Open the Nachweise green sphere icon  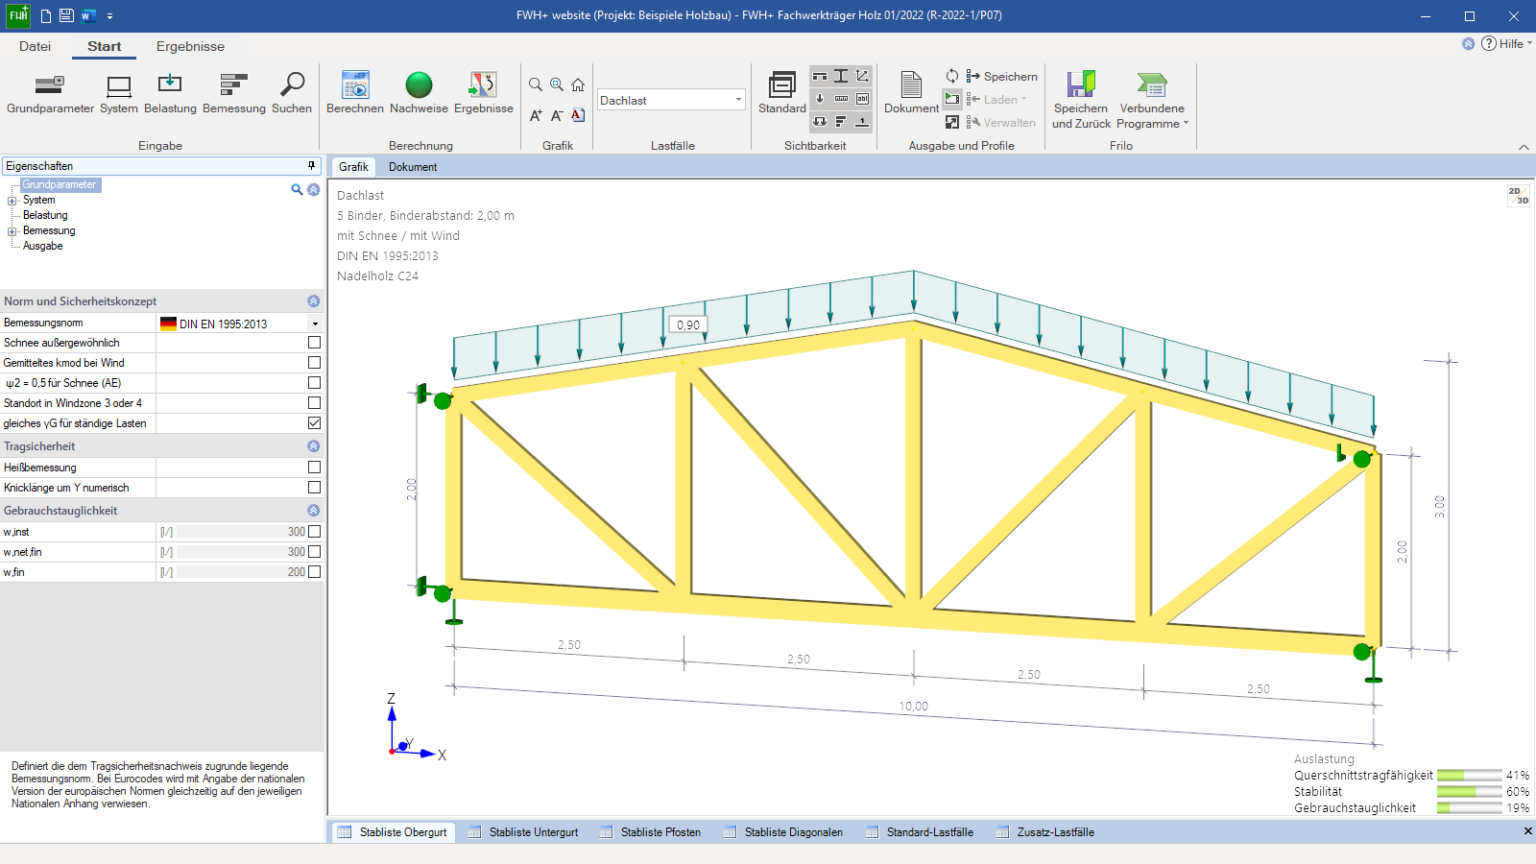pyautogui.click(x=419, y=86)
